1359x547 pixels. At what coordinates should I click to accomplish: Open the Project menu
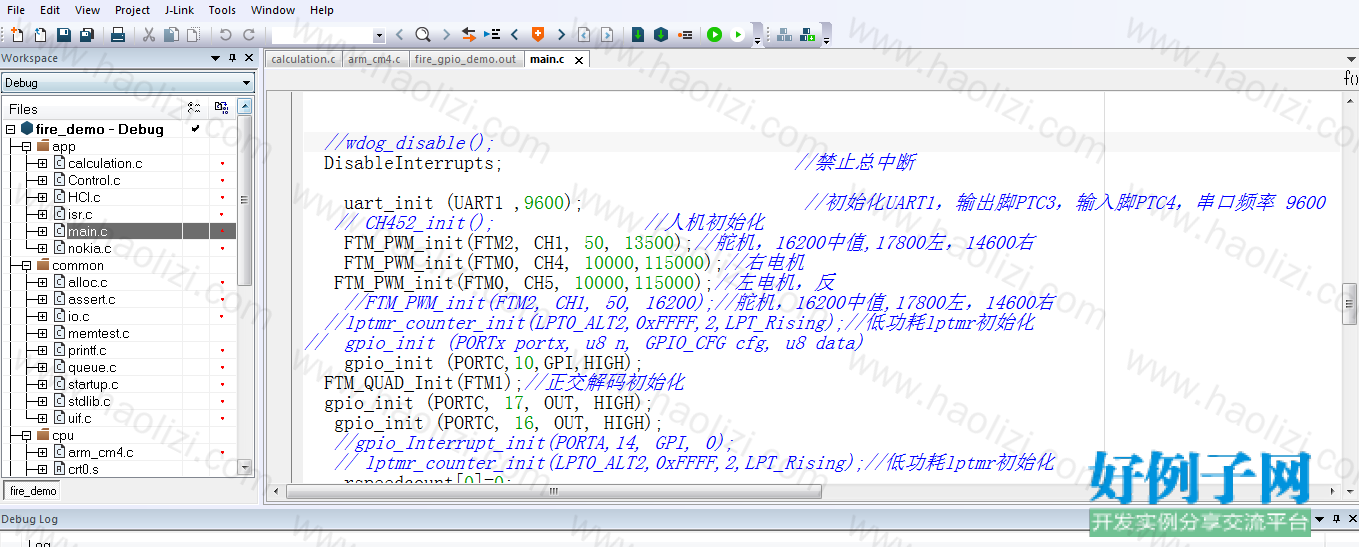pos(132,10)
